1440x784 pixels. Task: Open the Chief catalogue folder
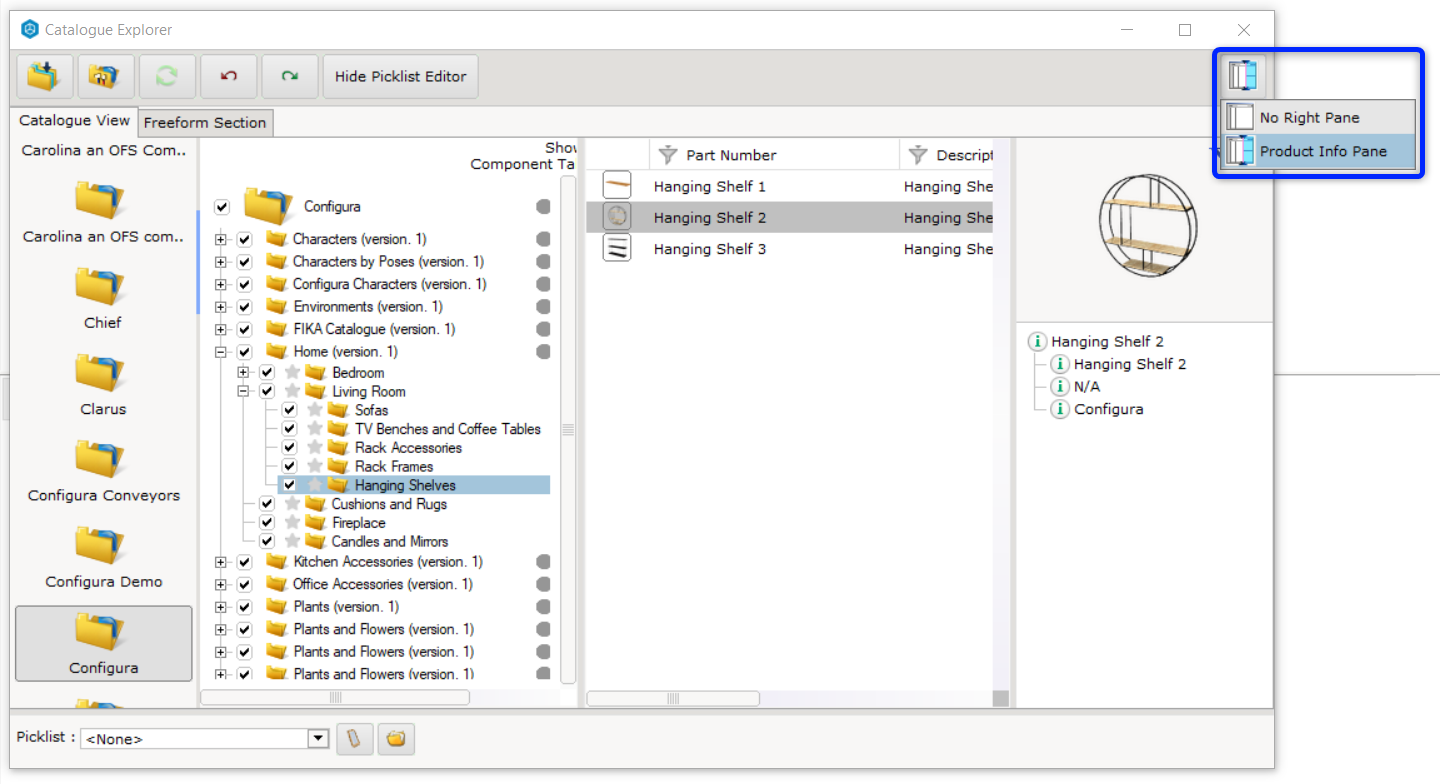coord(102,297)
